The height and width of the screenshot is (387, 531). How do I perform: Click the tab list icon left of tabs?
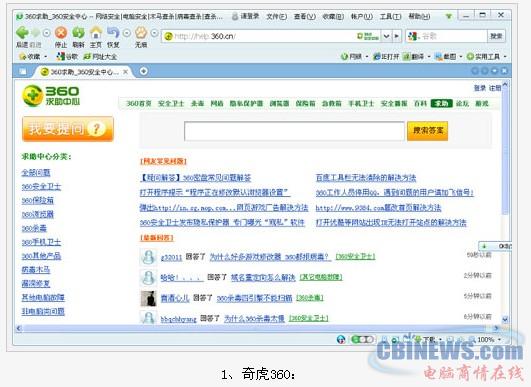[23, 71]
